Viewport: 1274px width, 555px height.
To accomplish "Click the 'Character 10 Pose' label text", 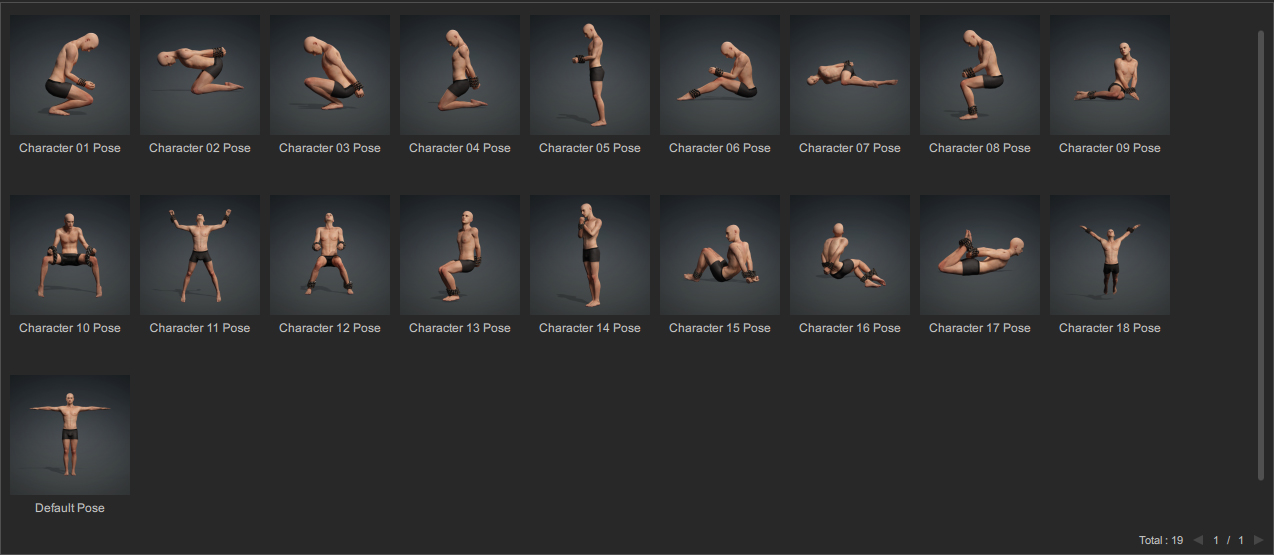I will pos(70,328).
